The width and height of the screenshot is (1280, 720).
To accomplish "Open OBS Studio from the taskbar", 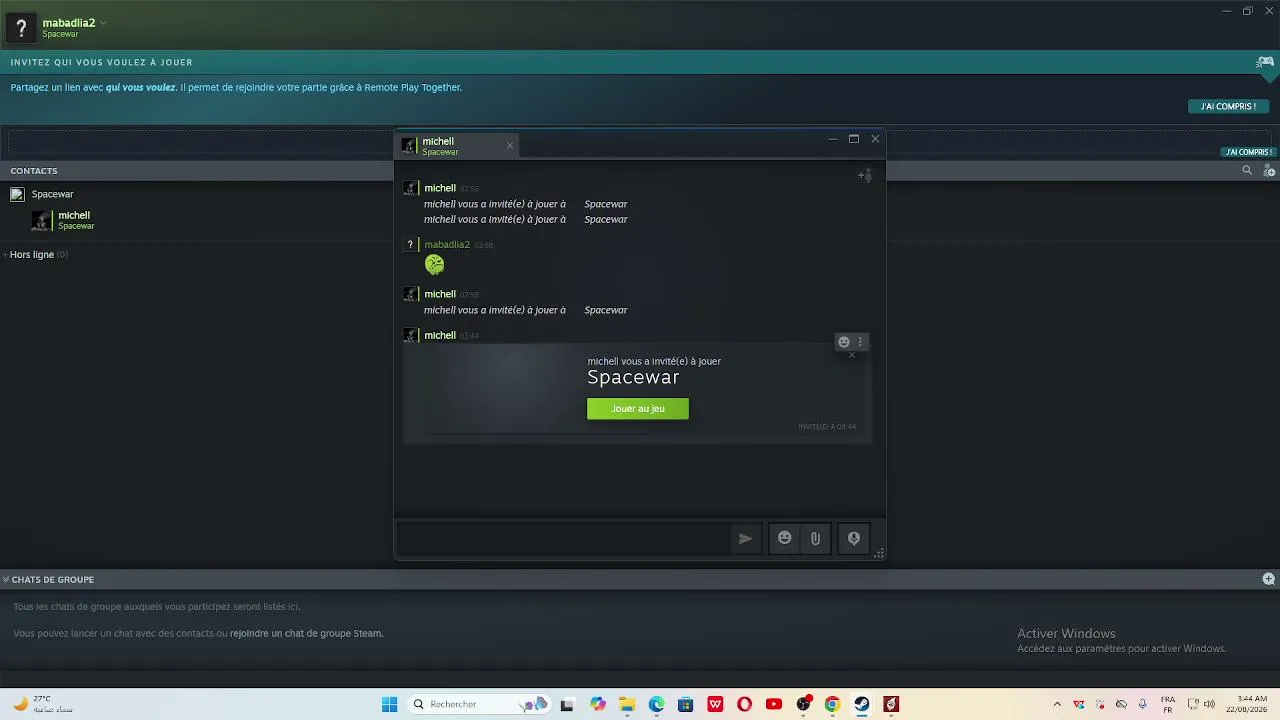I will coord(803,704).
